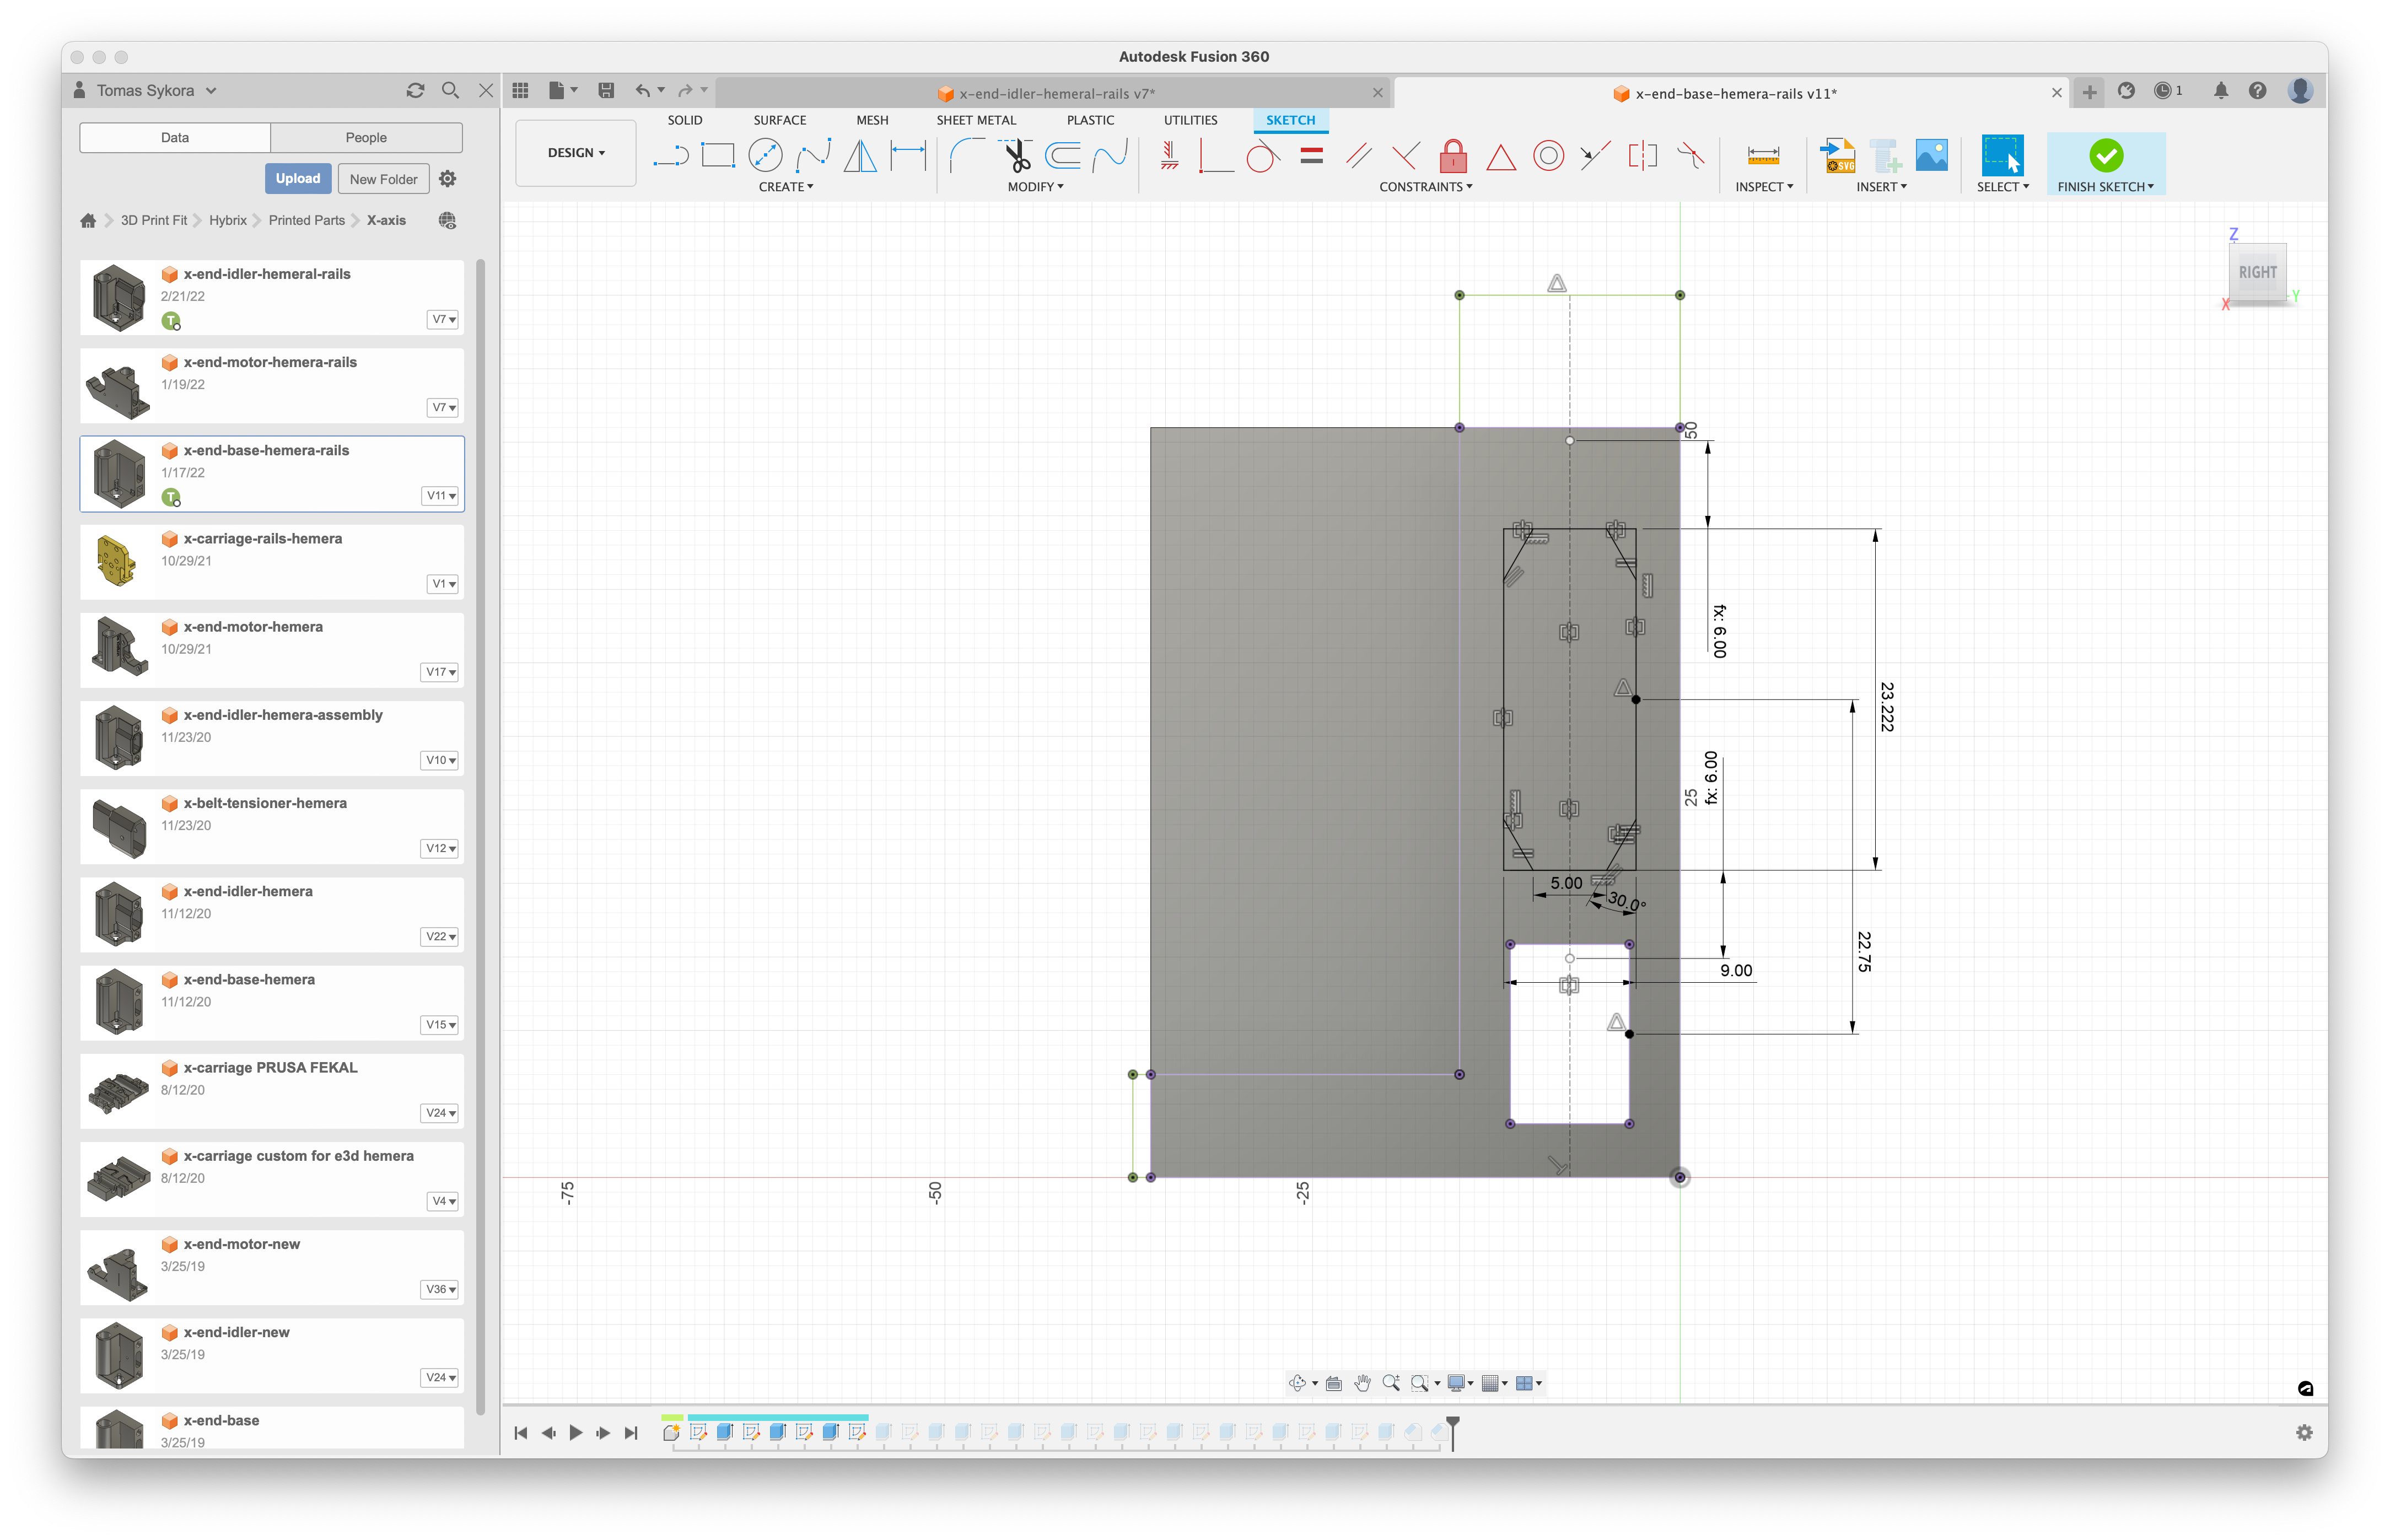Open x-end-idler-hemeral-rails v7 document tab
The image size is (2390, 1540).
point(1056,93)
